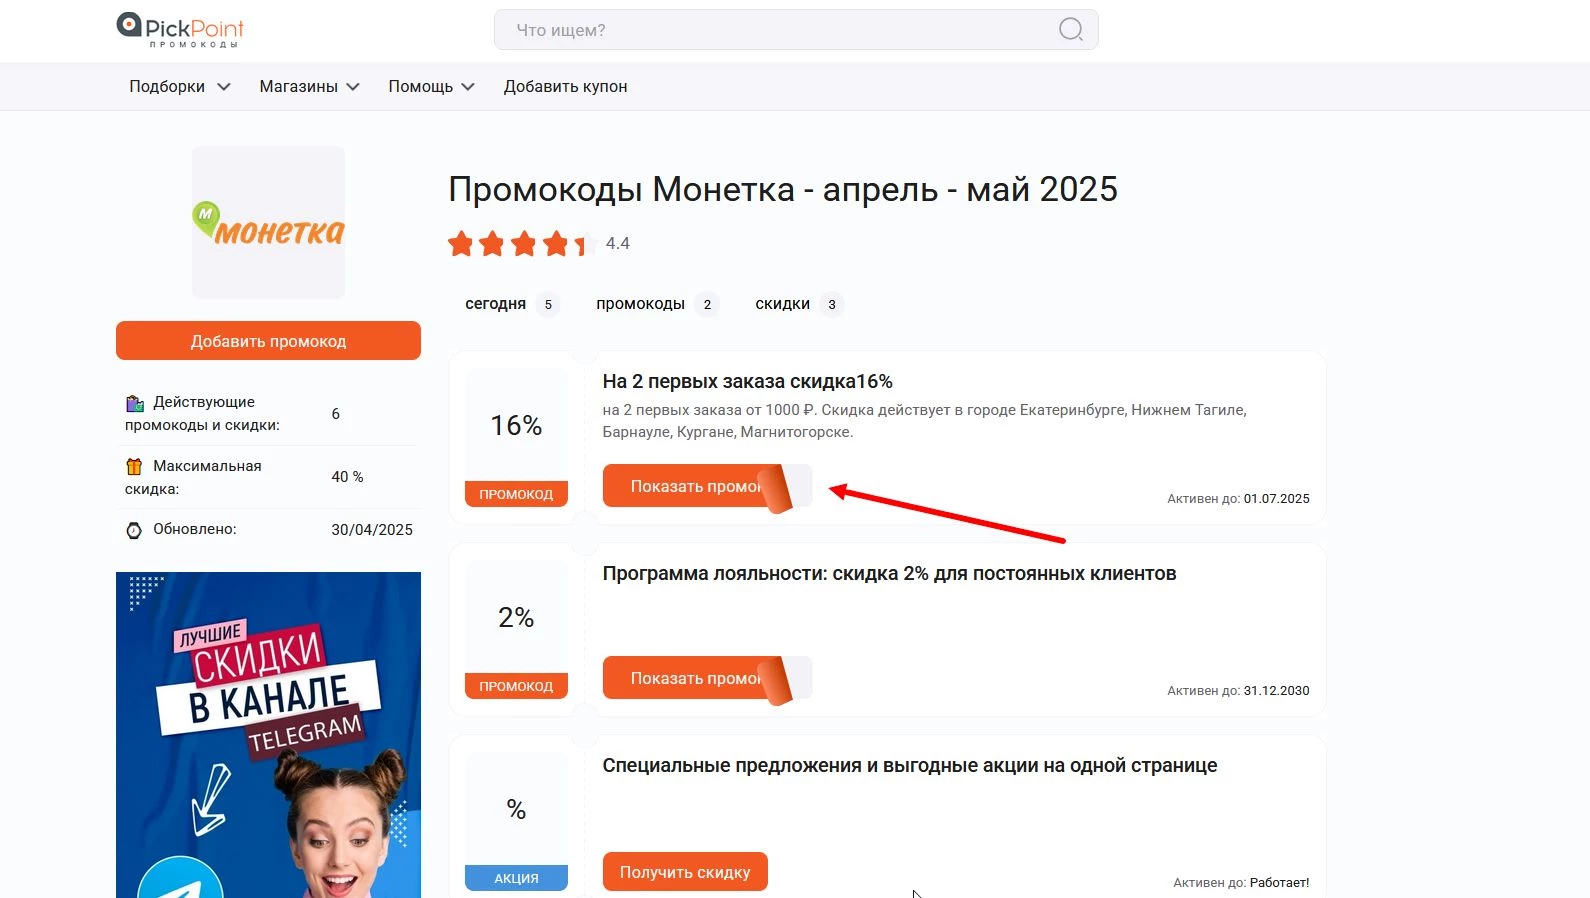This screenshot has width=1590, height=898.
Task: Show promo code for 16% offer
Action: pos(707,486)
